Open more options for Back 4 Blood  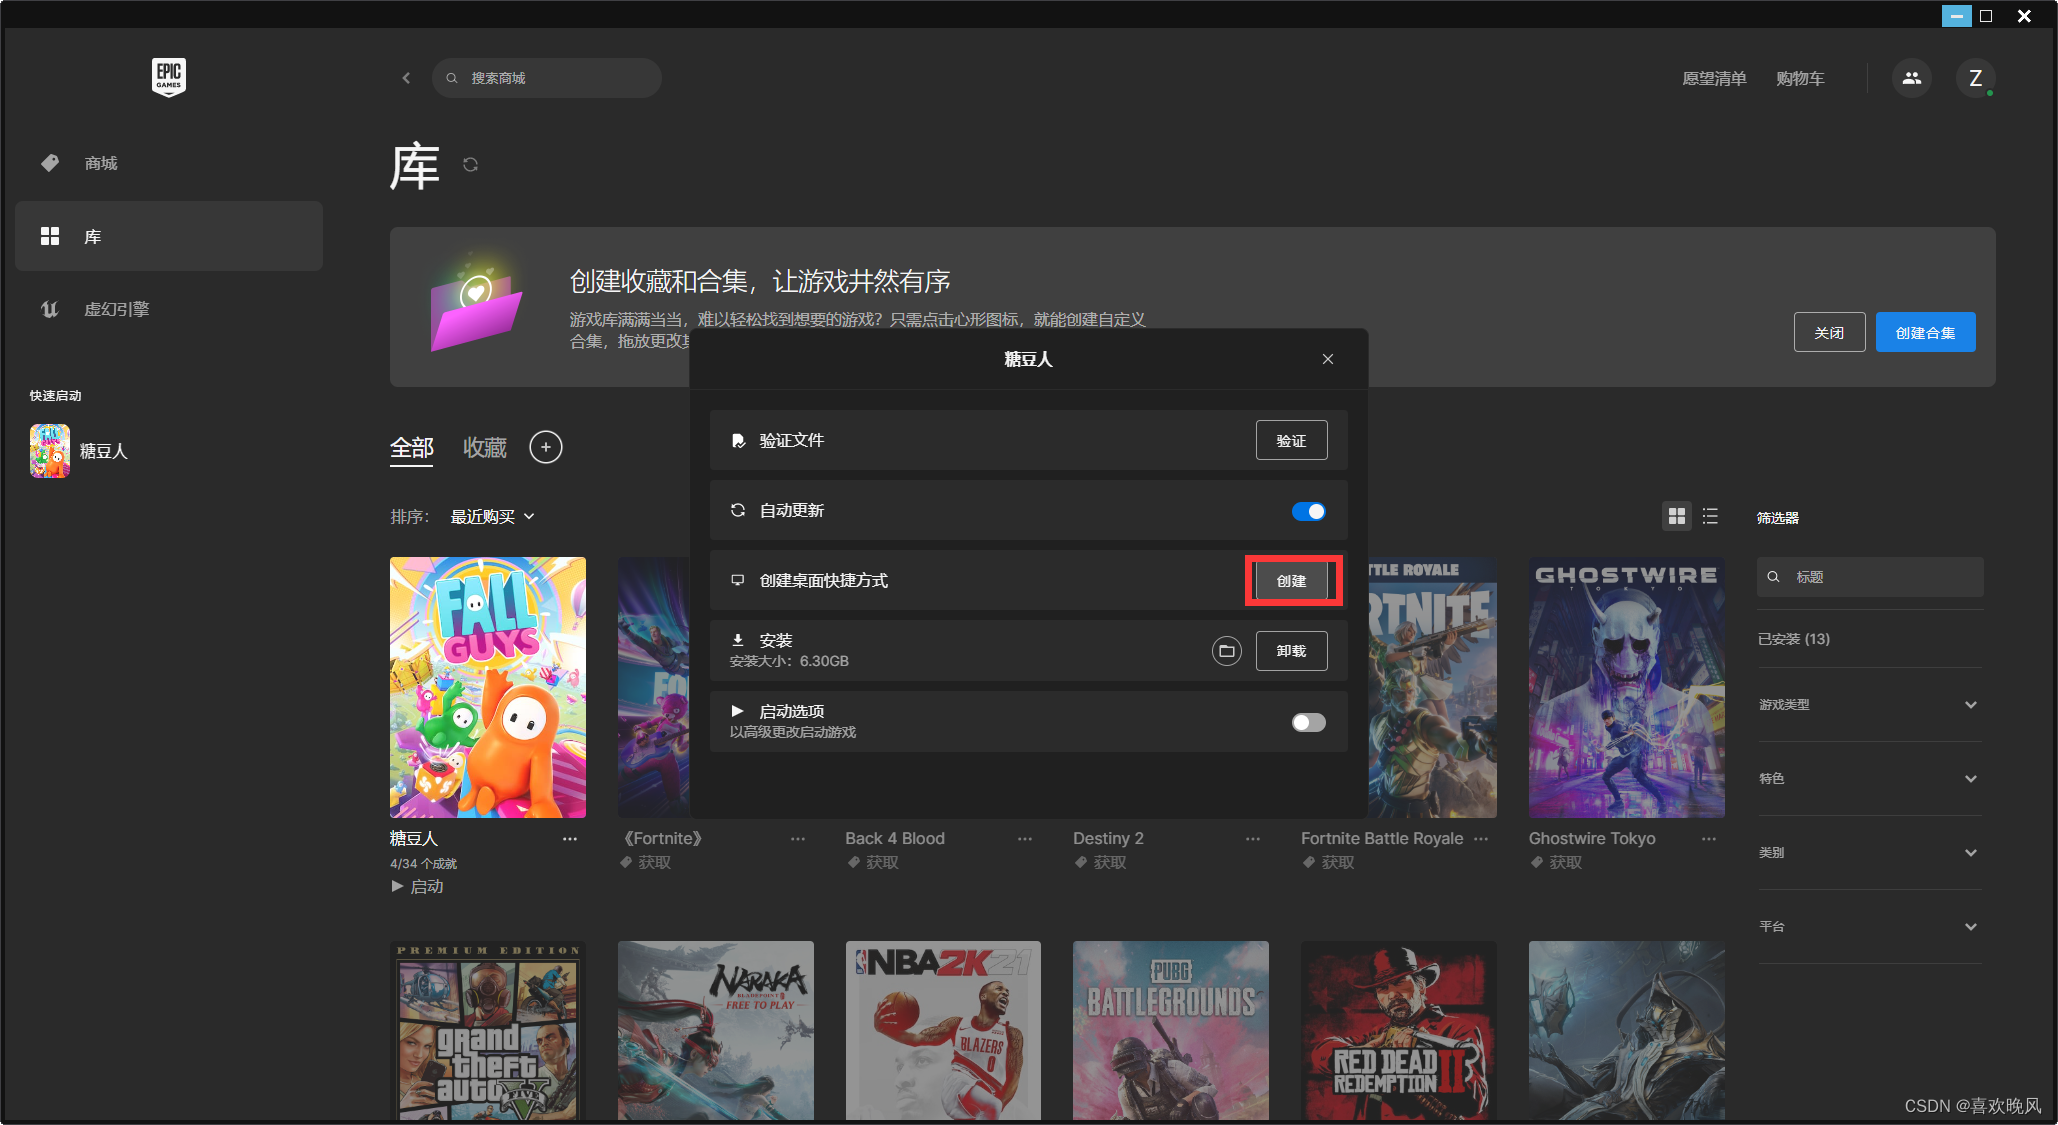(x=1025, y=839)
